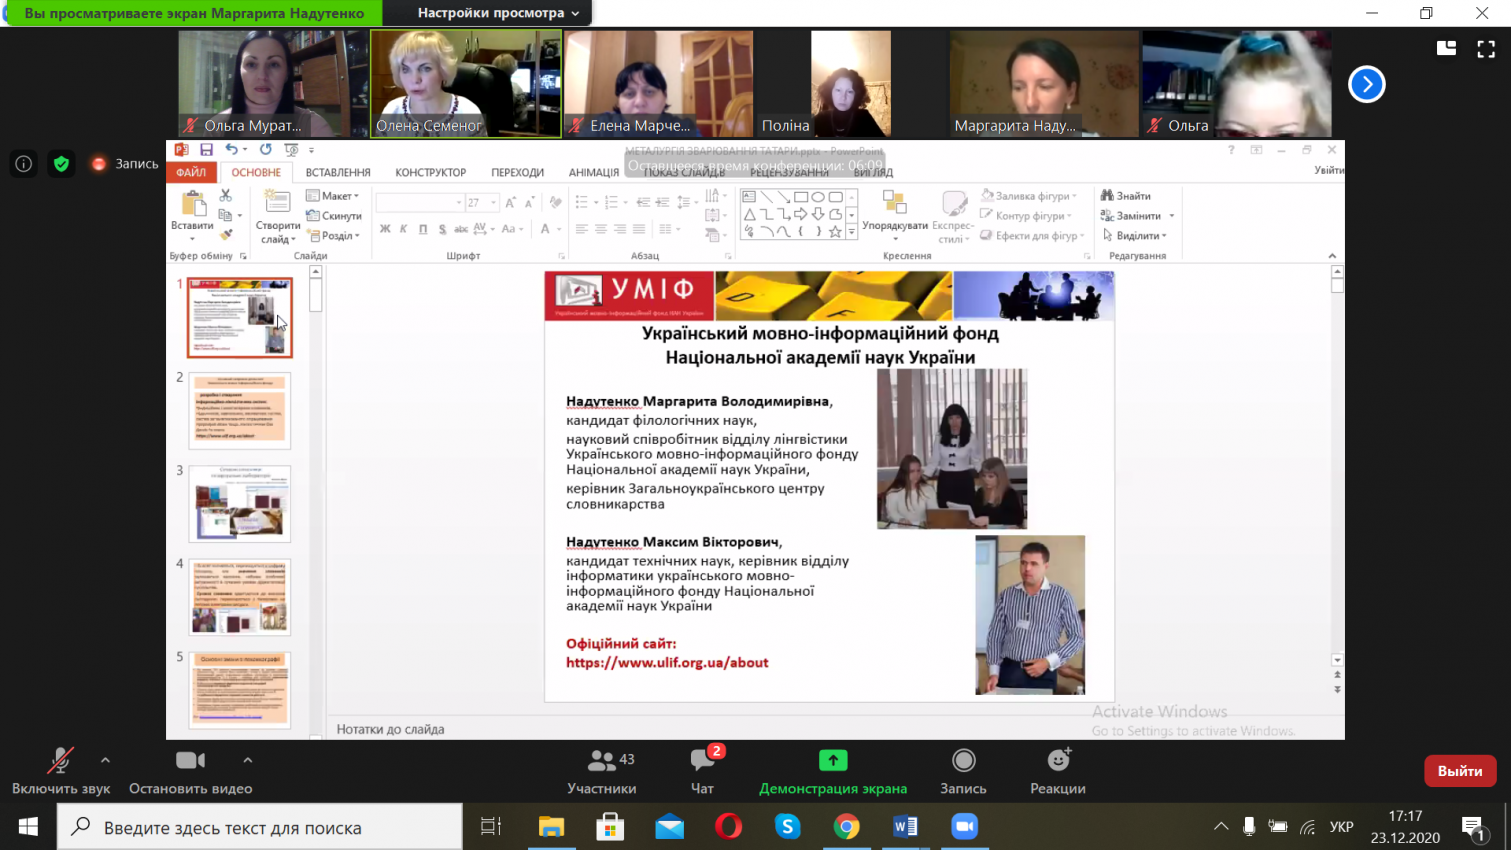Open the ФАЙЛ tab in PowerPoint

tap(191, 172)
